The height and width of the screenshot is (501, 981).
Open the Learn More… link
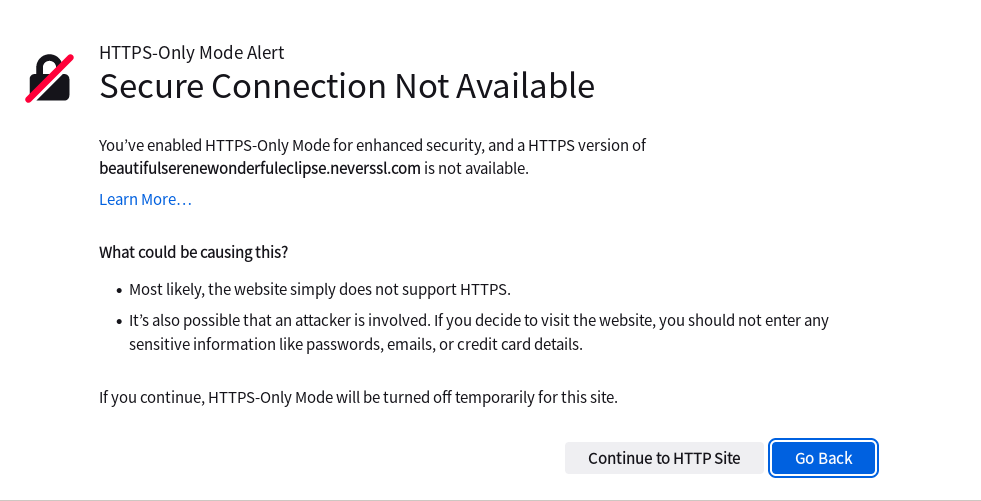(145, 200)
